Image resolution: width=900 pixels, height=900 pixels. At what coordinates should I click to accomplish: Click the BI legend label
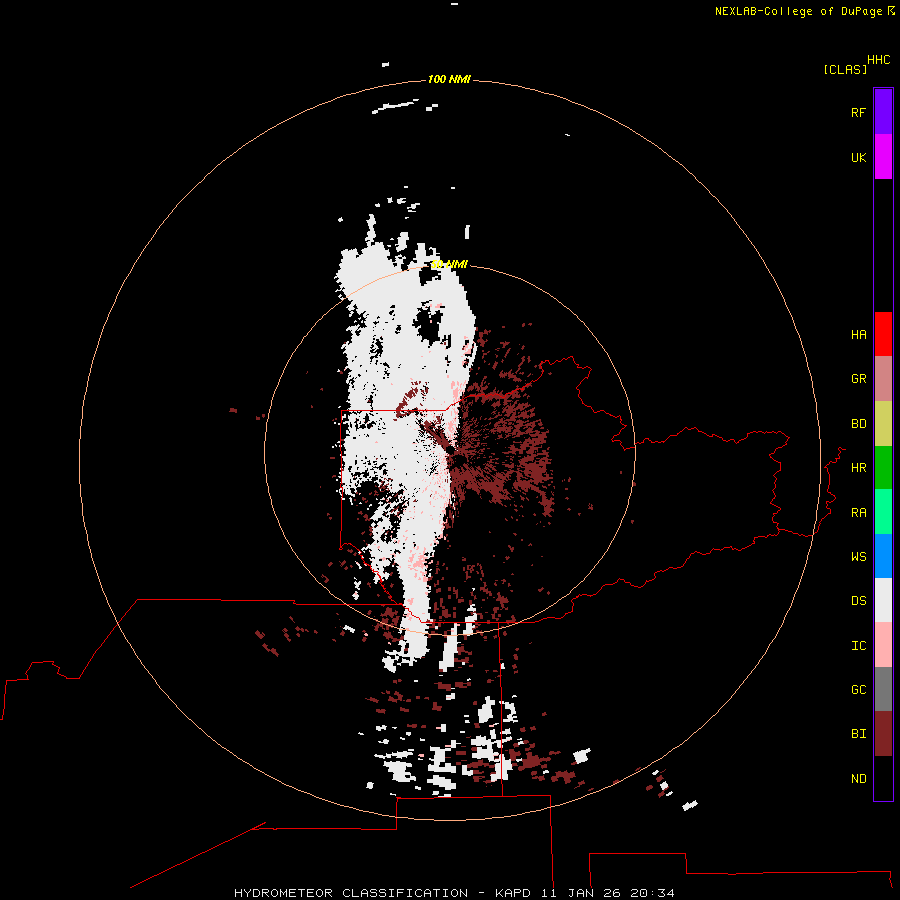pos(859,734)
